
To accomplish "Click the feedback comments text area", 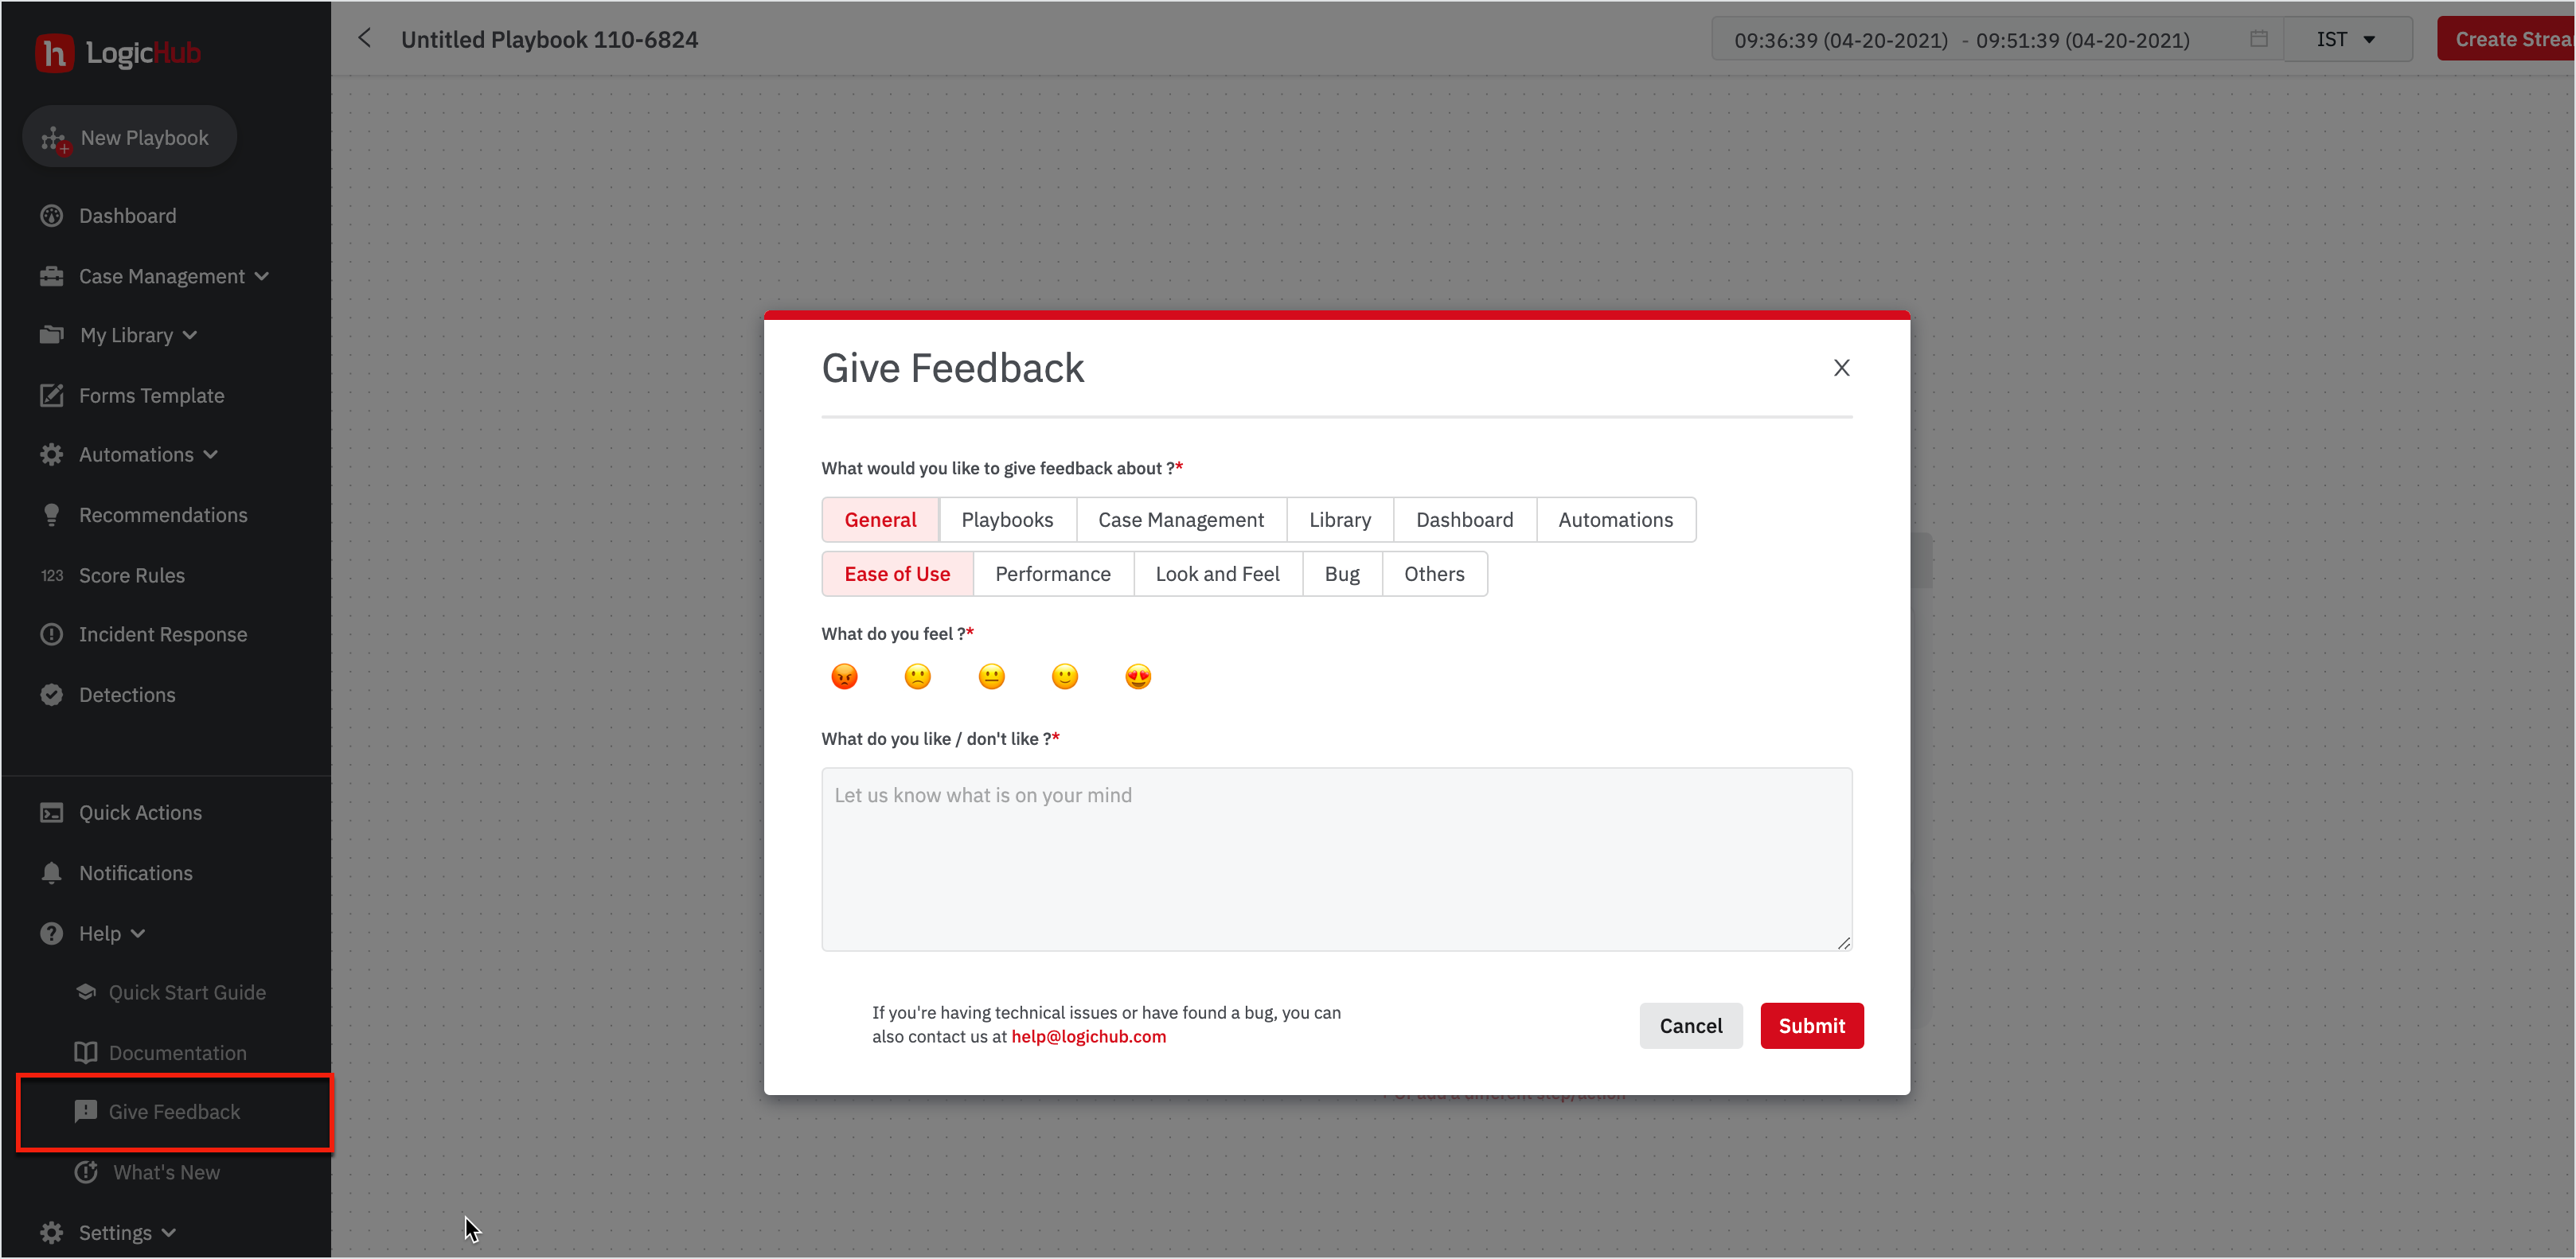I will pos(1336,859).
